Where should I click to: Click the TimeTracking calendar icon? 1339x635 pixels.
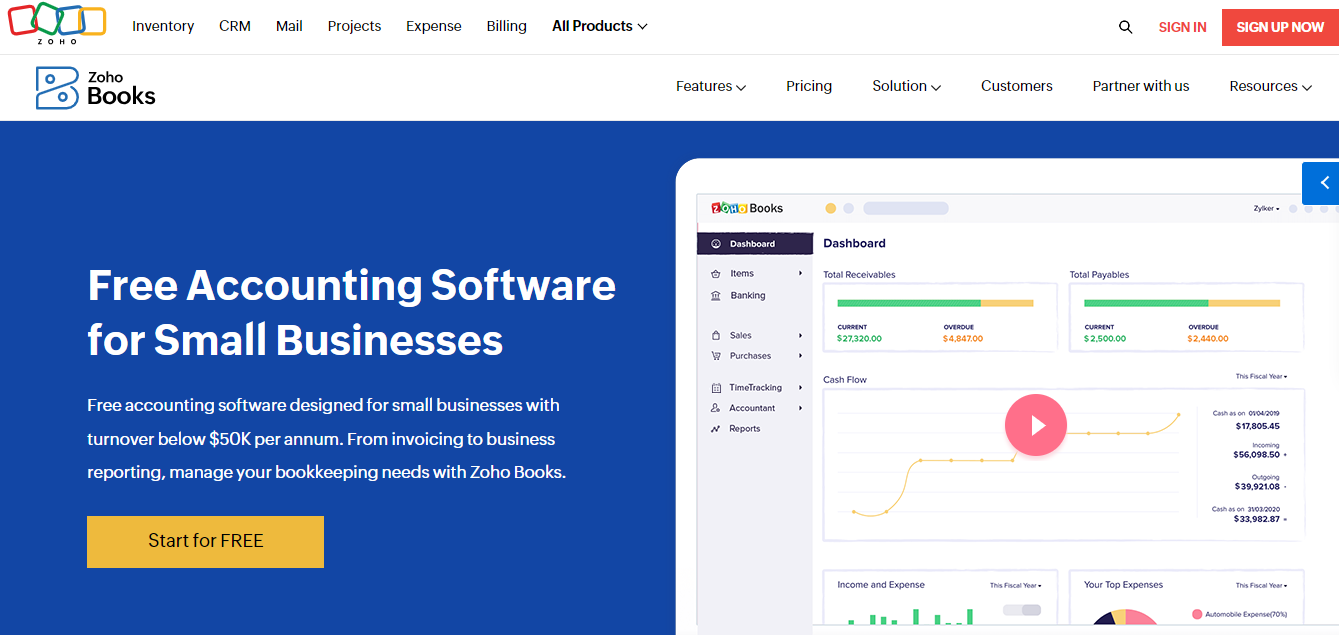[x=716, y=387]
